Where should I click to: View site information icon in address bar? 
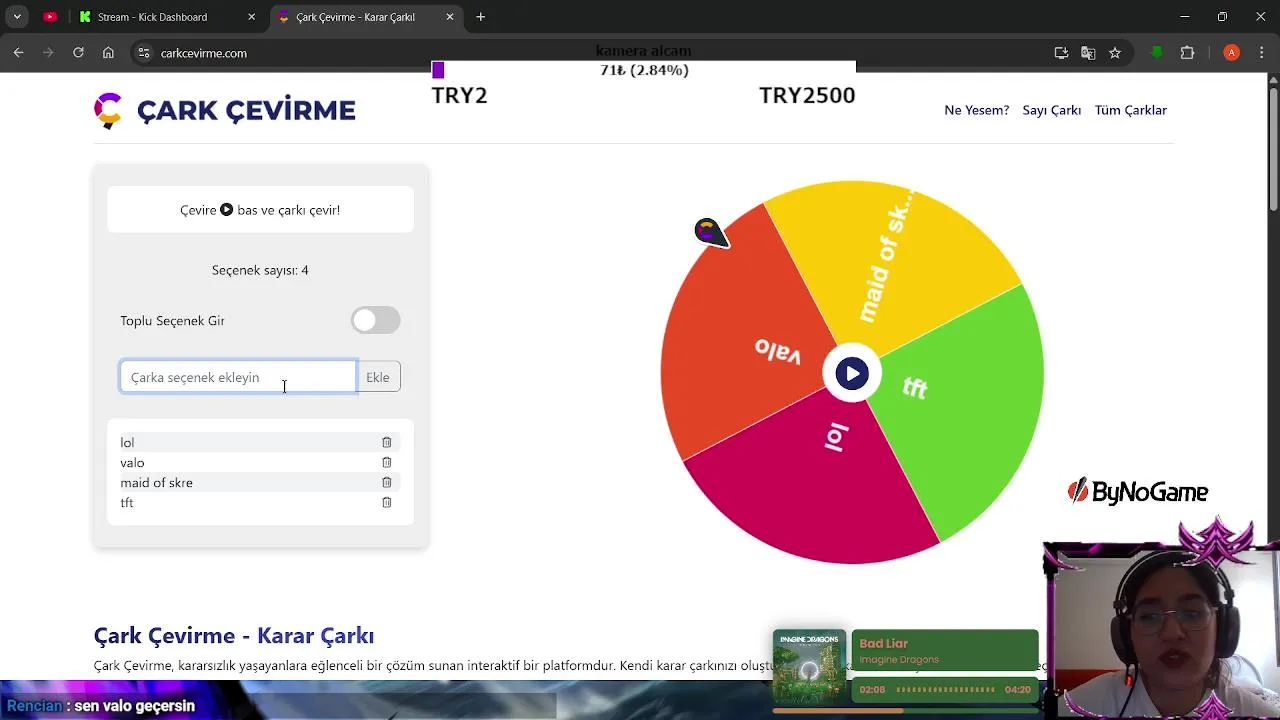coord(144,53)
